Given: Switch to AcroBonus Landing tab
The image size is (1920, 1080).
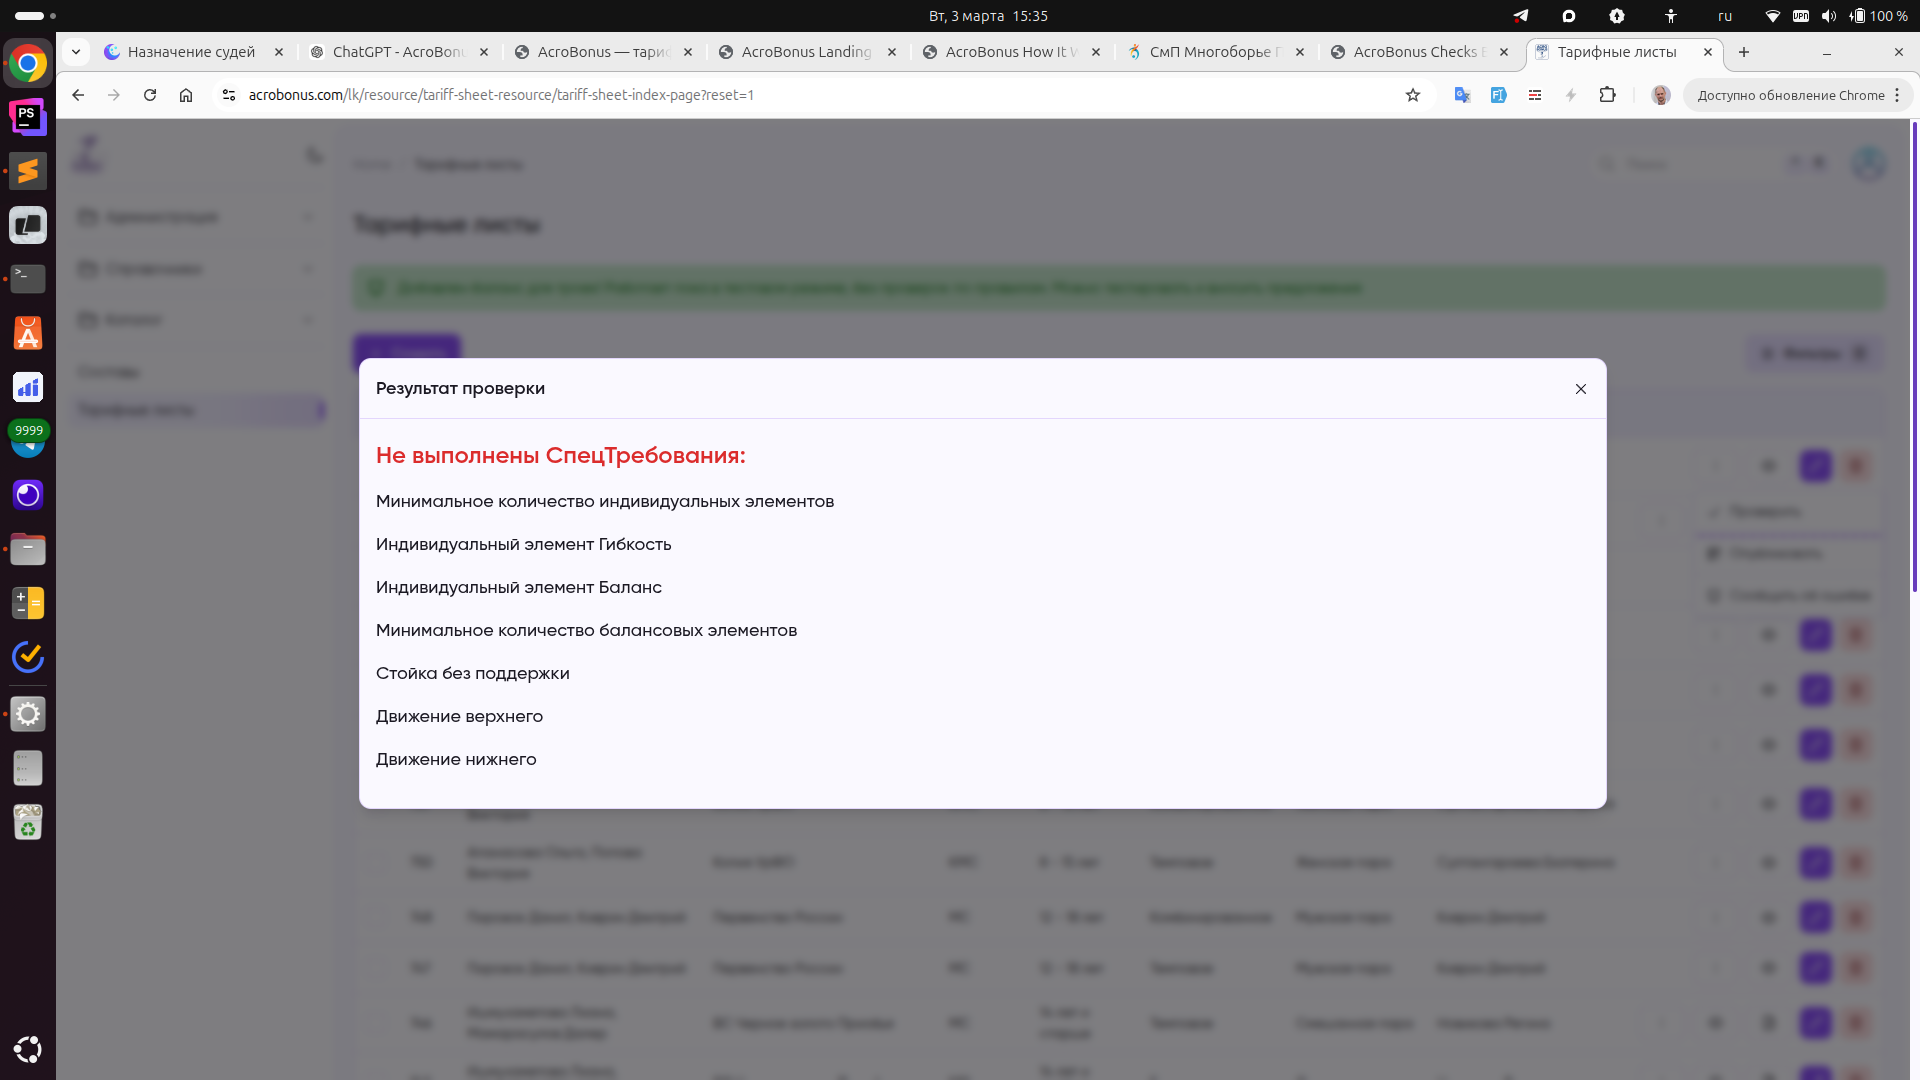Looking at the screenshot, I should click(806, 52).
